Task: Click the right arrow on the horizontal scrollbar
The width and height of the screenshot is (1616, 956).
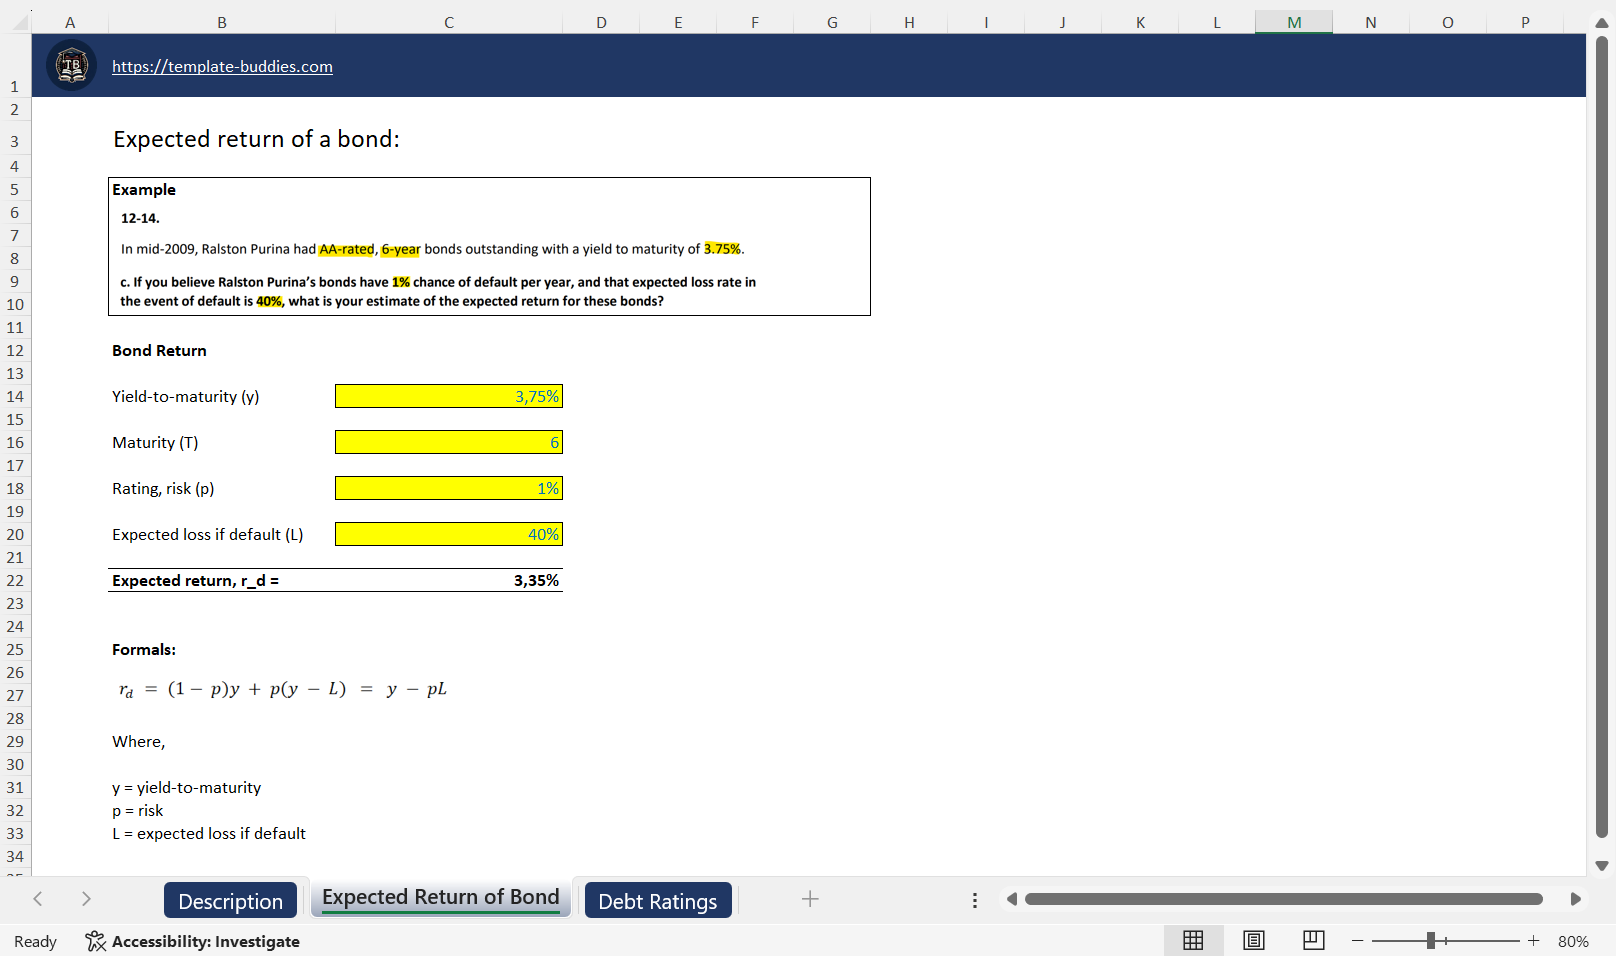Action: [1578, 899]
